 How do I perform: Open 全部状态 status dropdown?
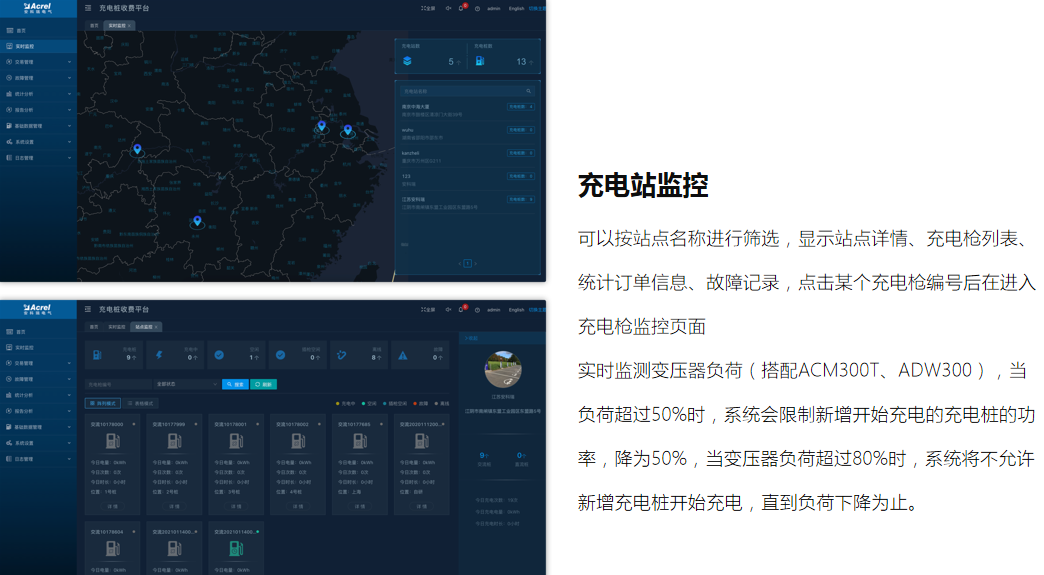186,384
